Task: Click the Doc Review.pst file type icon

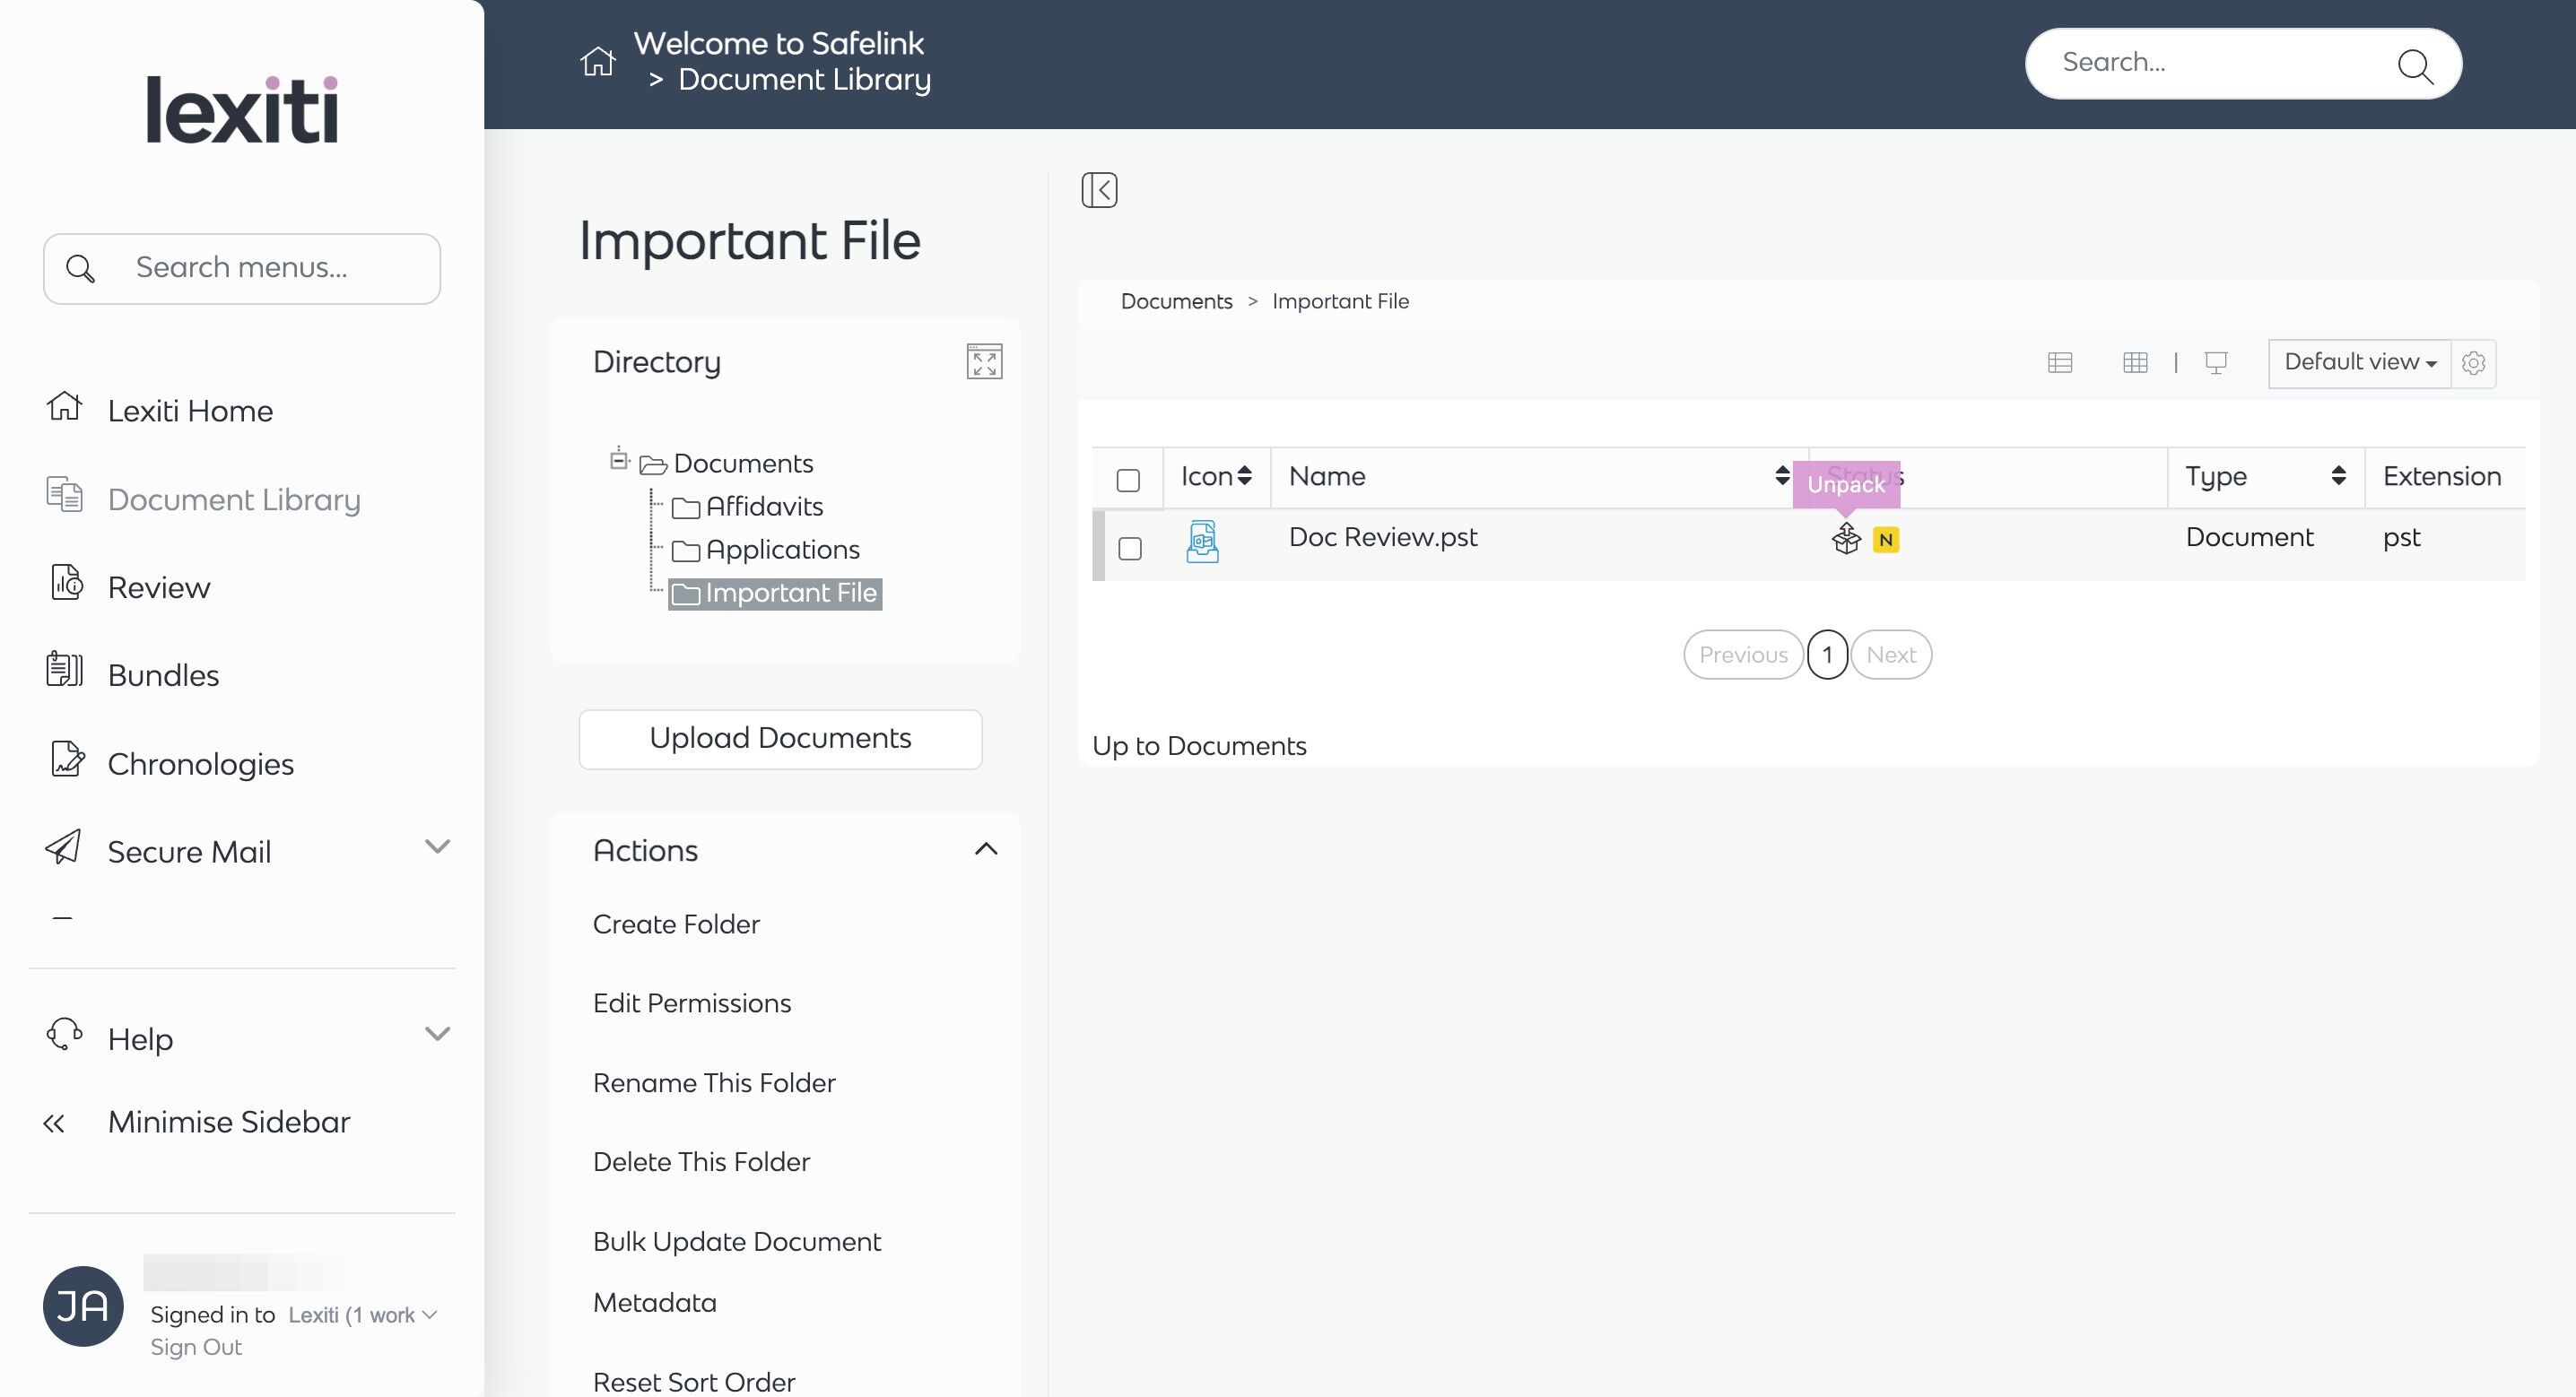Action: click(1202, 541)
